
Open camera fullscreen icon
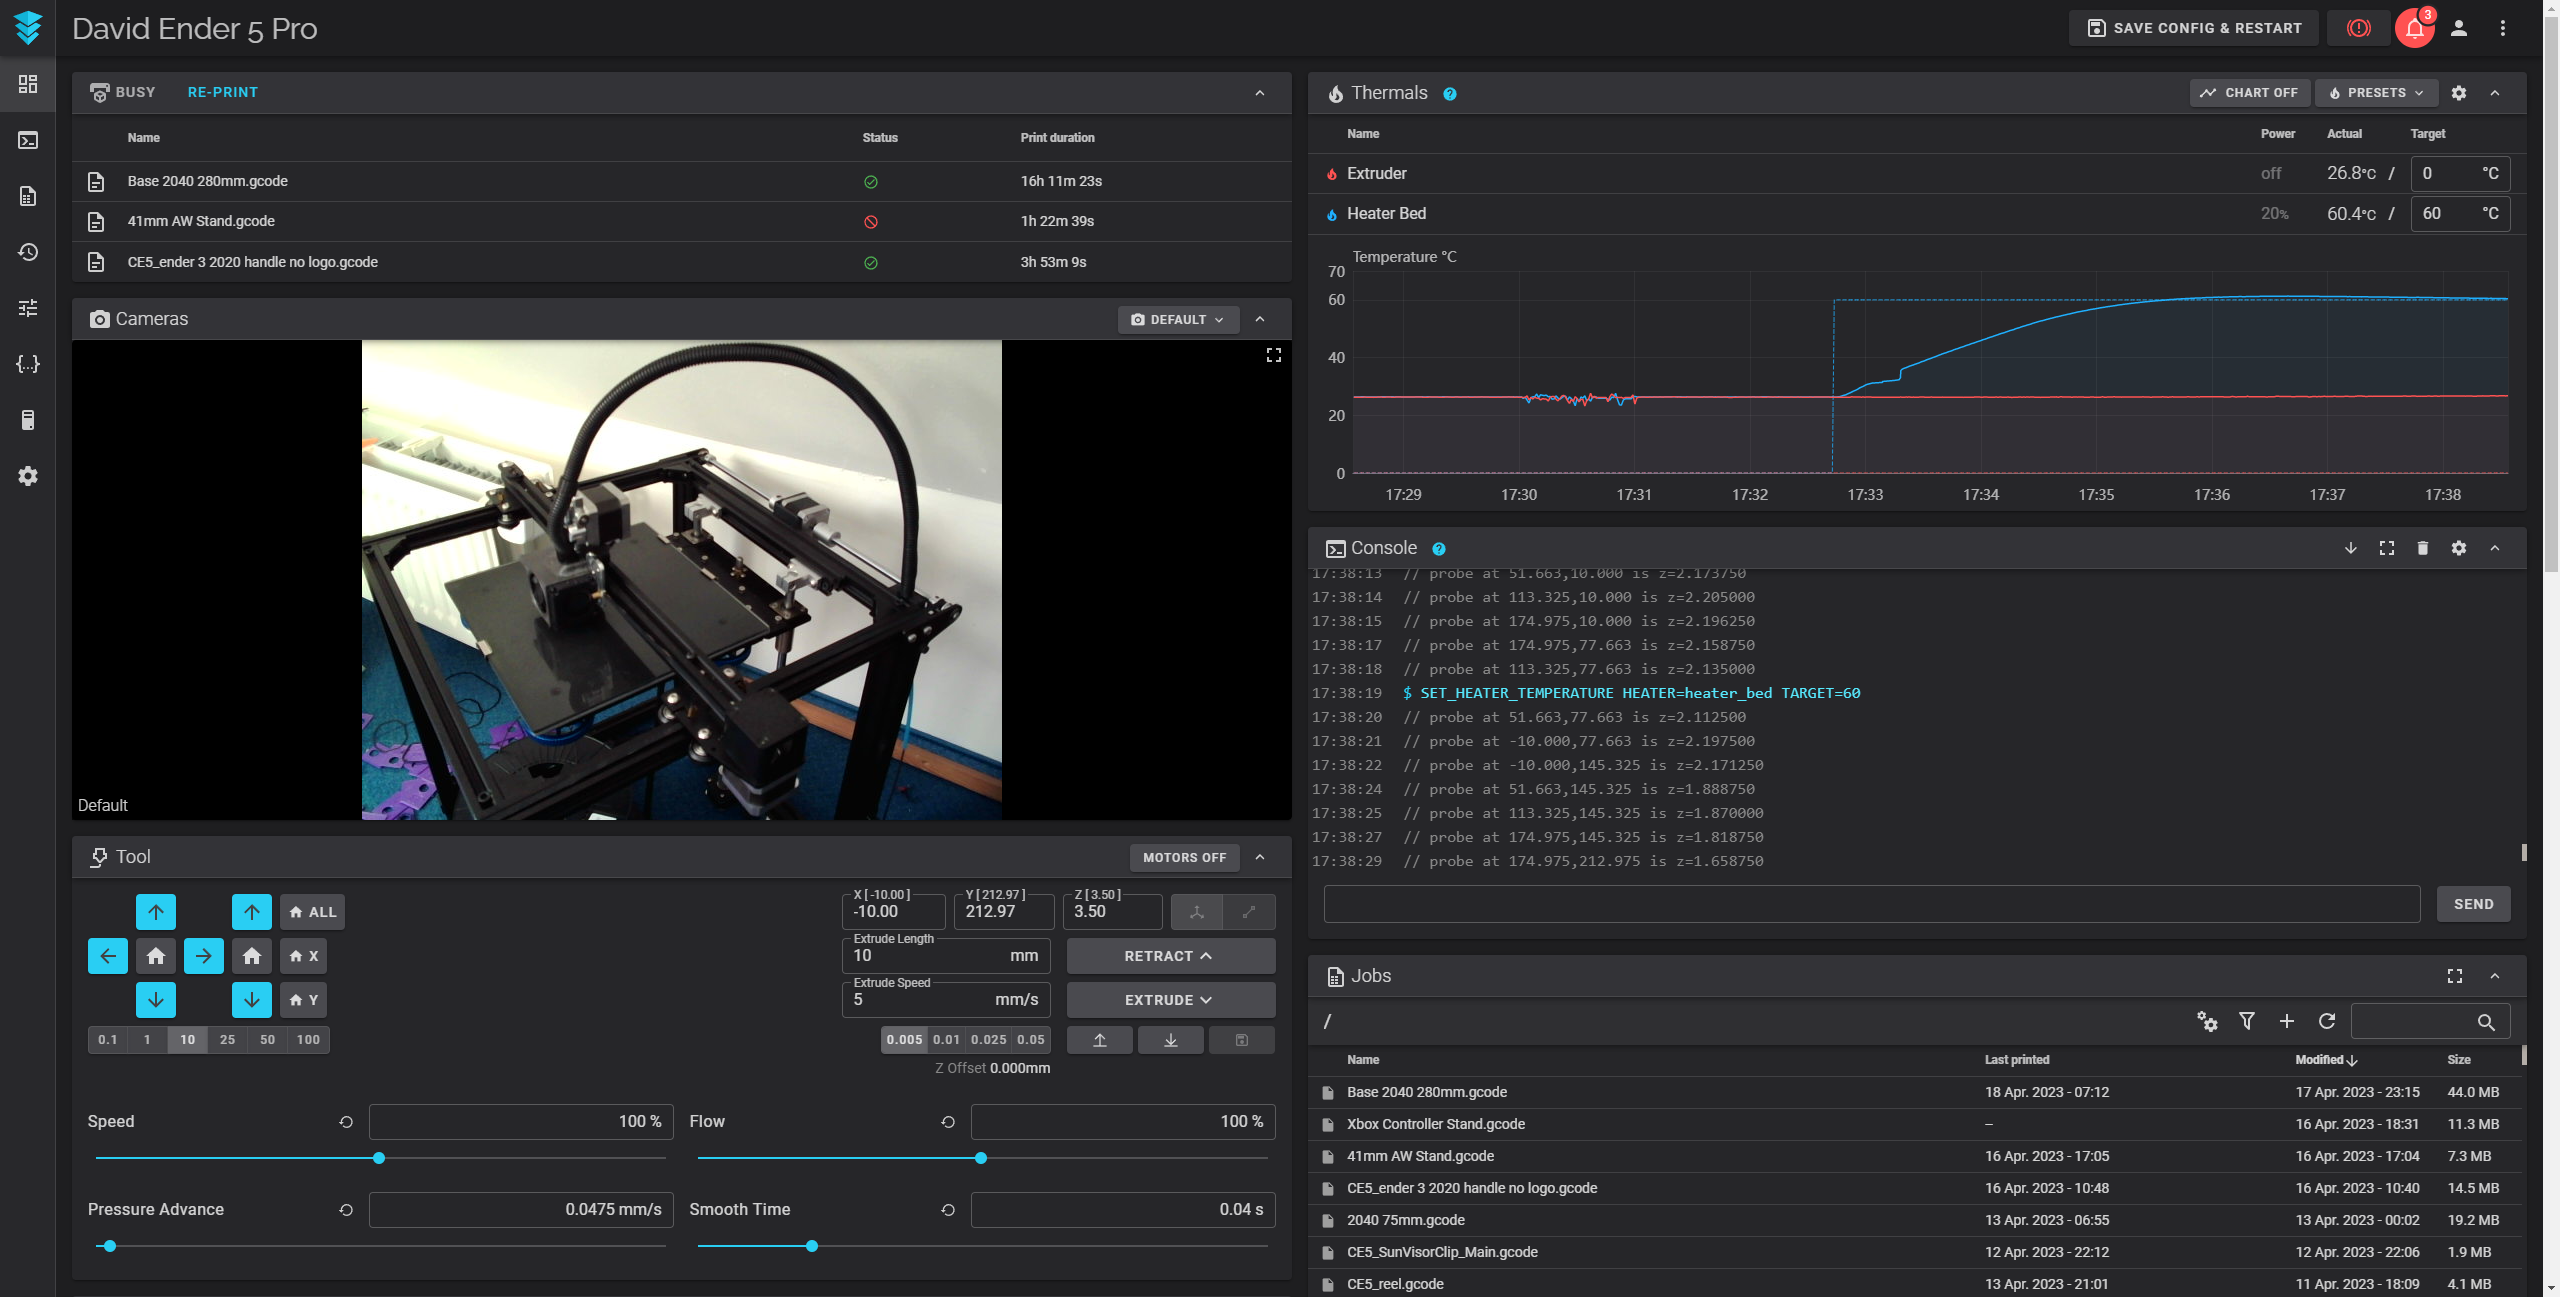(x=1273, y=355)
